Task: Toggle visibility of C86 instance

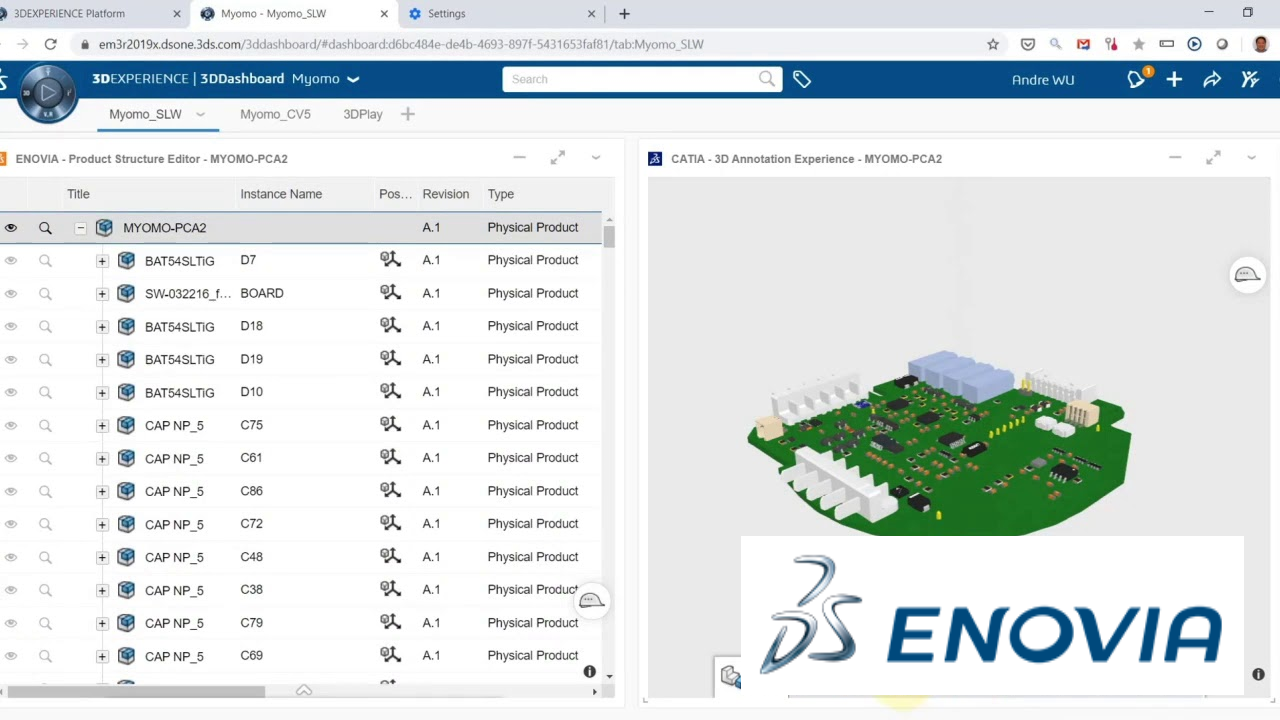Action: (11, 492)
